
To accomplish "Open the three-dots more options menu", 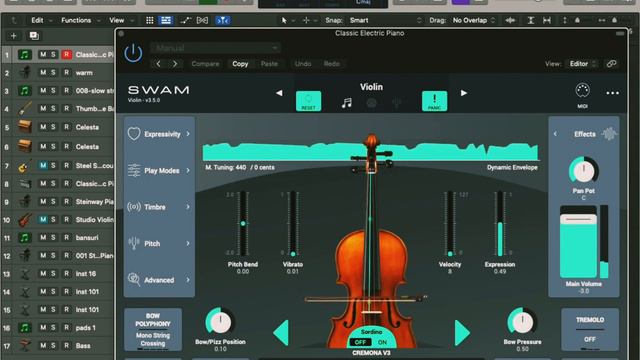I will (x=612, y=93).
